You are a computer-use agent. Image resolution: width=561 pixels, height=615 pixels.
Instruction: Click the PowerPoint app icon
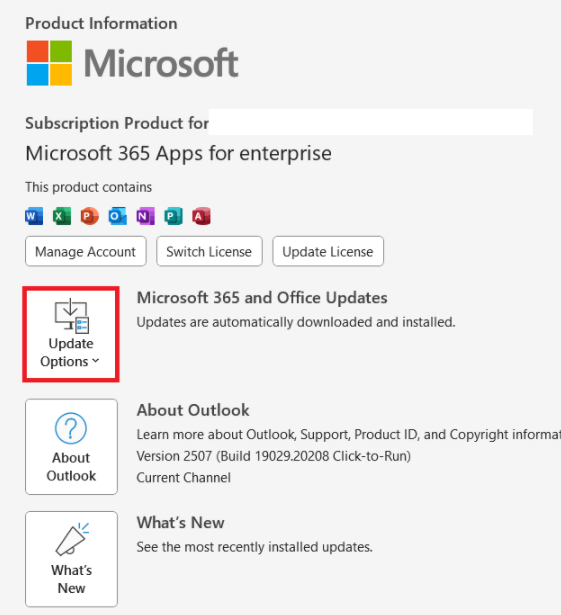point(90,216)
